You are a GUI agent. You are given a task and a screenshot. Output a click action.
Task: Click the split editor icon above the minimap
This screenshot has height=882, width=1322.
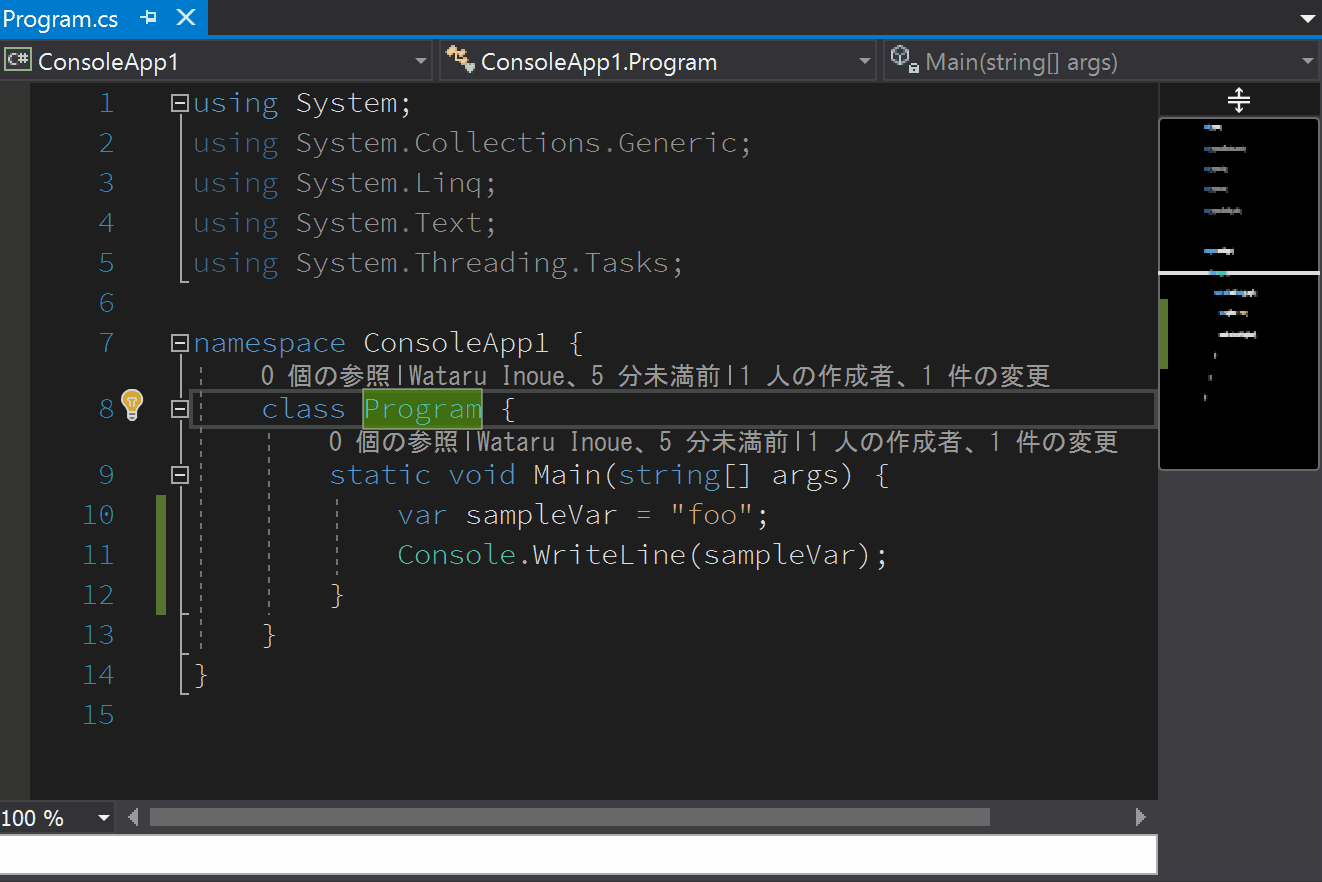[x=1238, y=99]
